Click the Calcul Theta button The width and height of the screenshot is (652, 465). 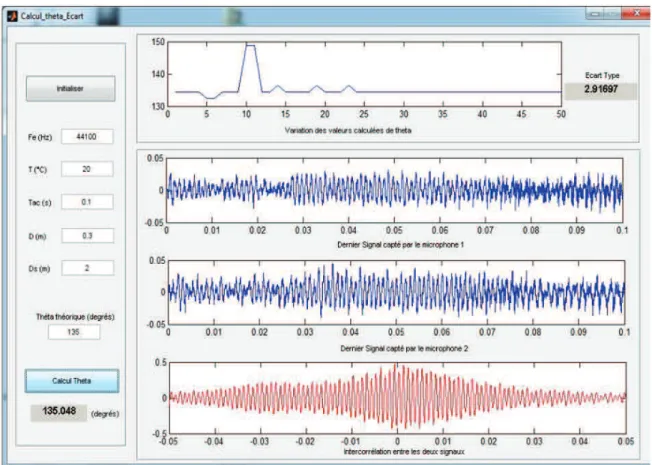[72, 381]
